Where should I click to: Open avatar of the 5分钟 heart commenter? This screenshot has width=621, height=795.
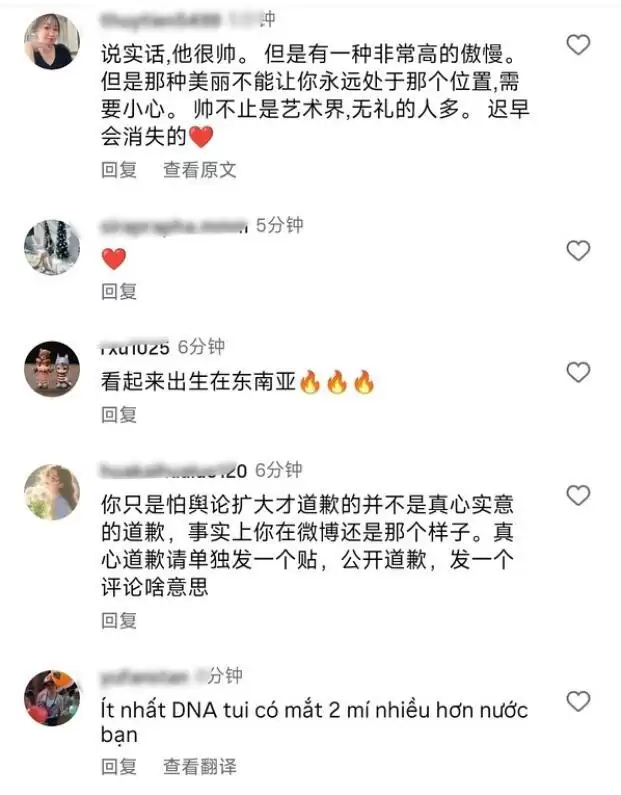click(x=52, y=247)
